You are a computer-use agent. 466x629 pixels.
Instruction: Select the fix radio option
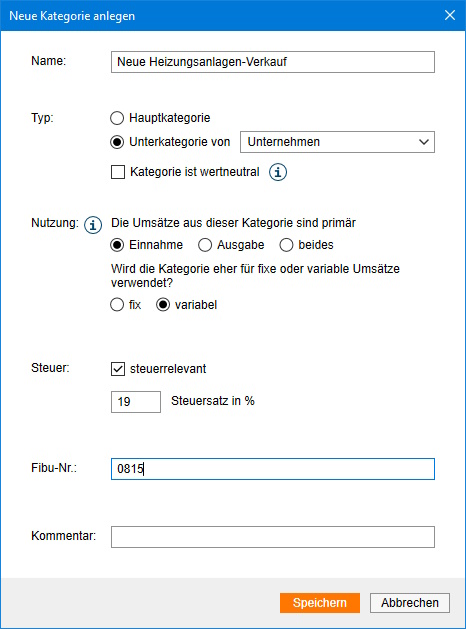(x=117, y=305)
